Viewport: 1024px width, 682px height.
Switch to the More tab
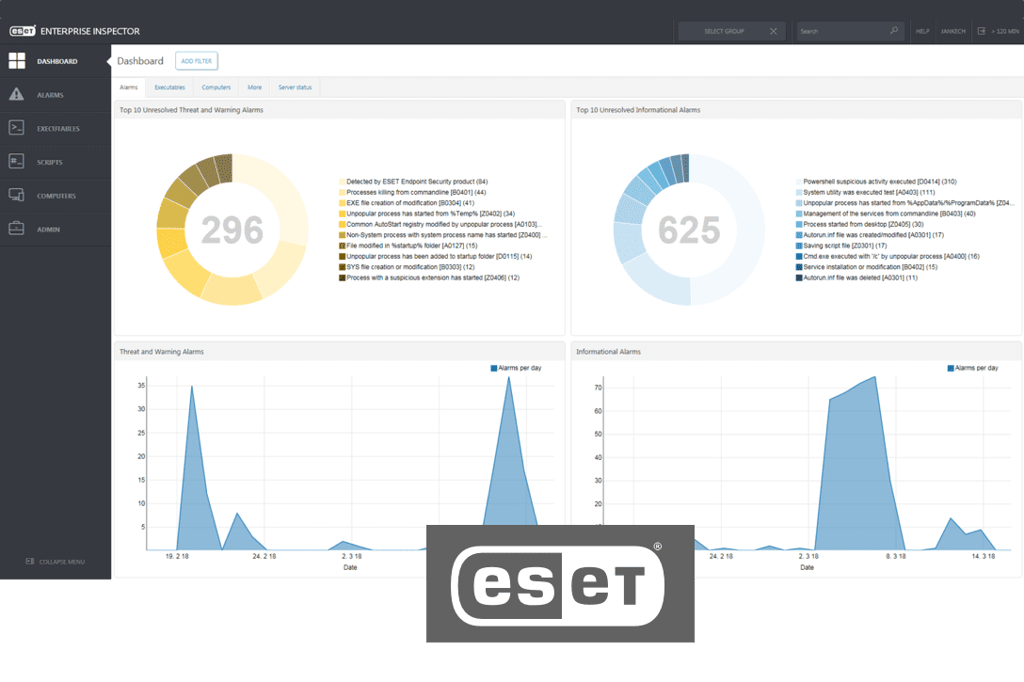[255, 87]
